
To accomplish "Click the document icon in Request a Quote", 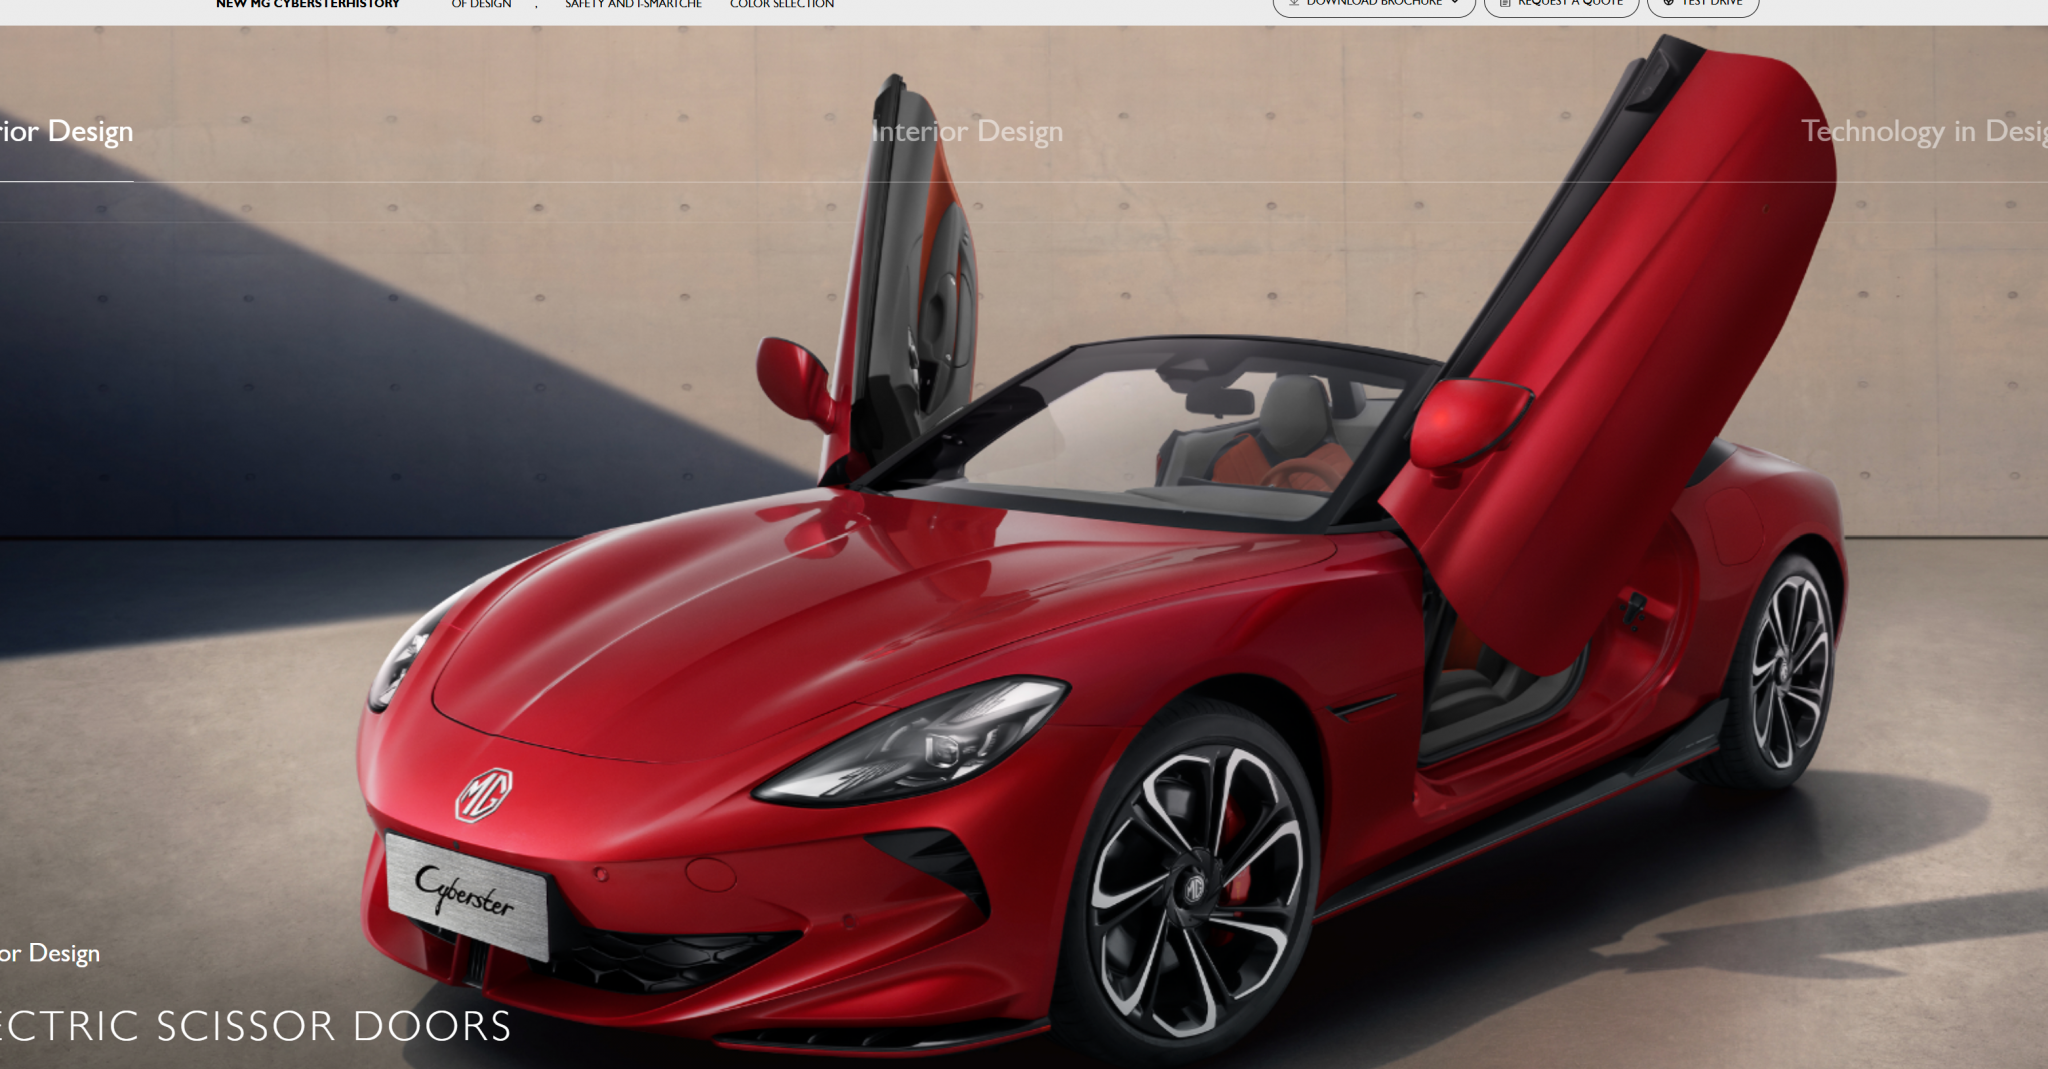I will click(1505, 3).
